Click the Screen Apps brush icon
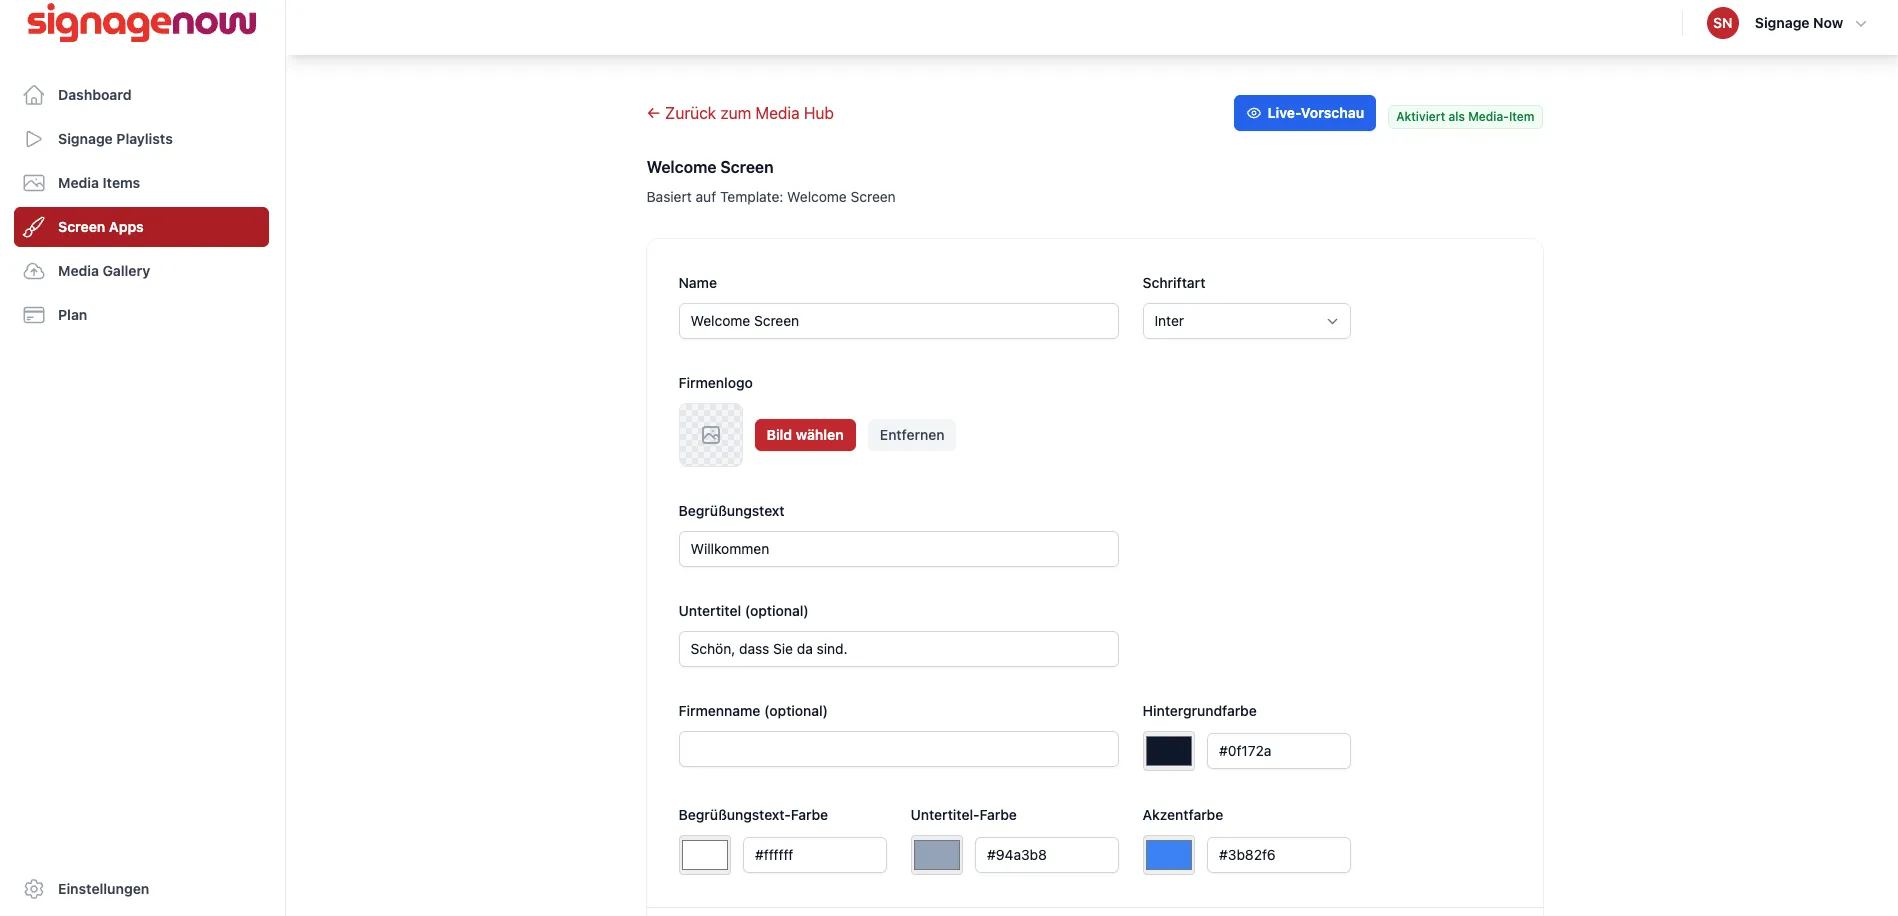Screen dimensions: 1898x916 click(x=34, y=227)
